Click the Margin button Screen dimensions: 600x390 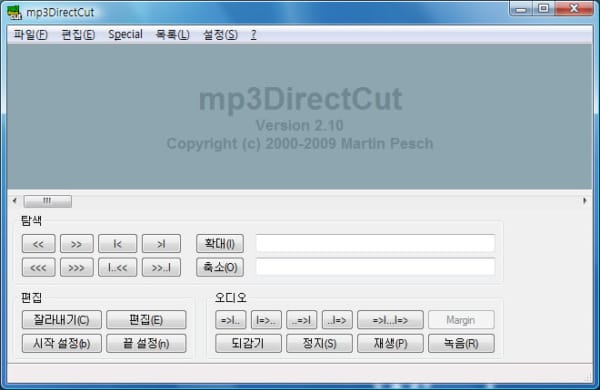(x=461, y=320)
